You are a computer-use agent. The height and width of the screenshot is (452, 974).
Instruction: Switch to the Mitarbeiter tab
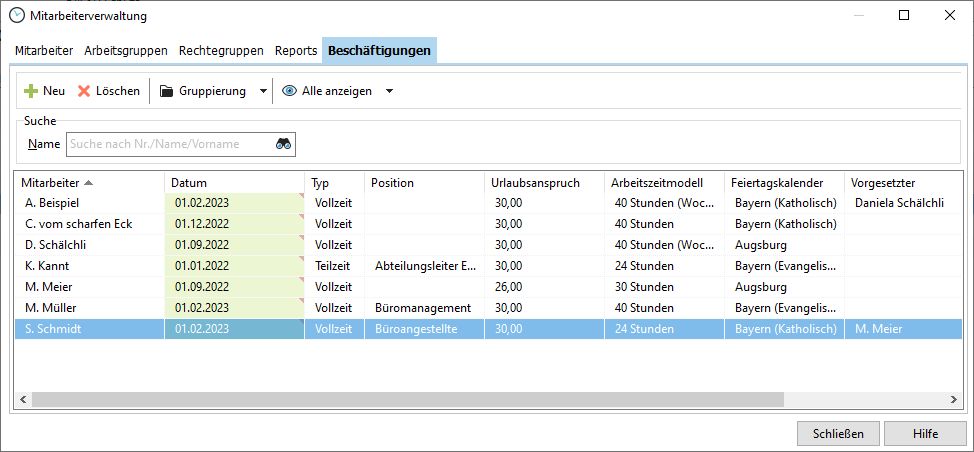(x=44, y=50)
